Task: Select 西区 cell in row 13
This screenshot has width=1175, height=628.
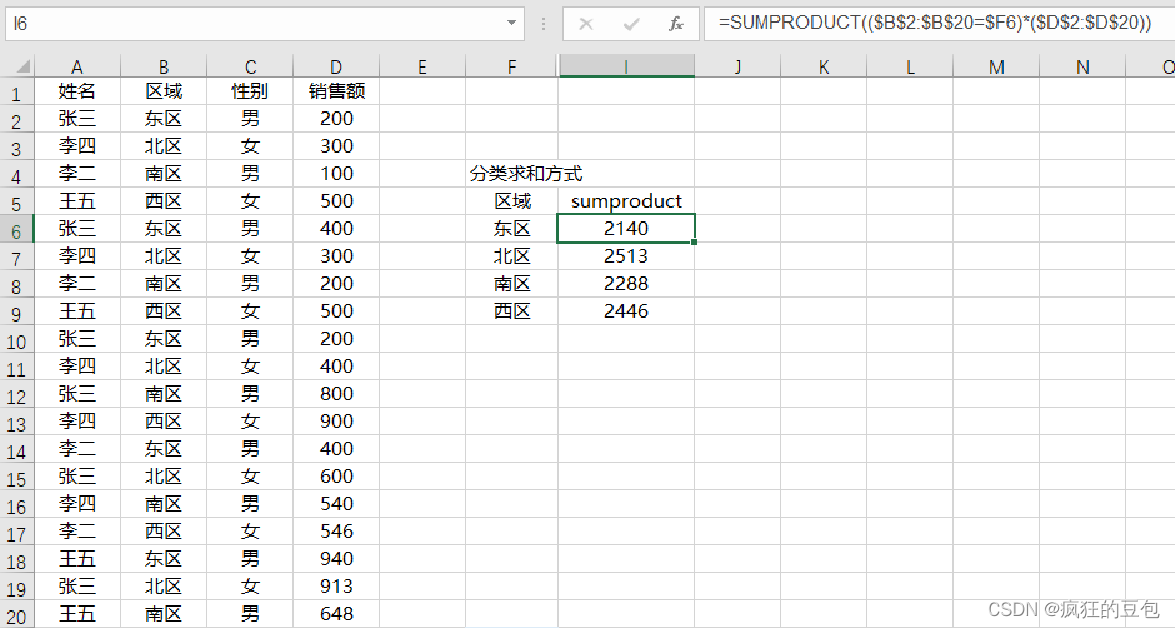Action: pos(163,421)
